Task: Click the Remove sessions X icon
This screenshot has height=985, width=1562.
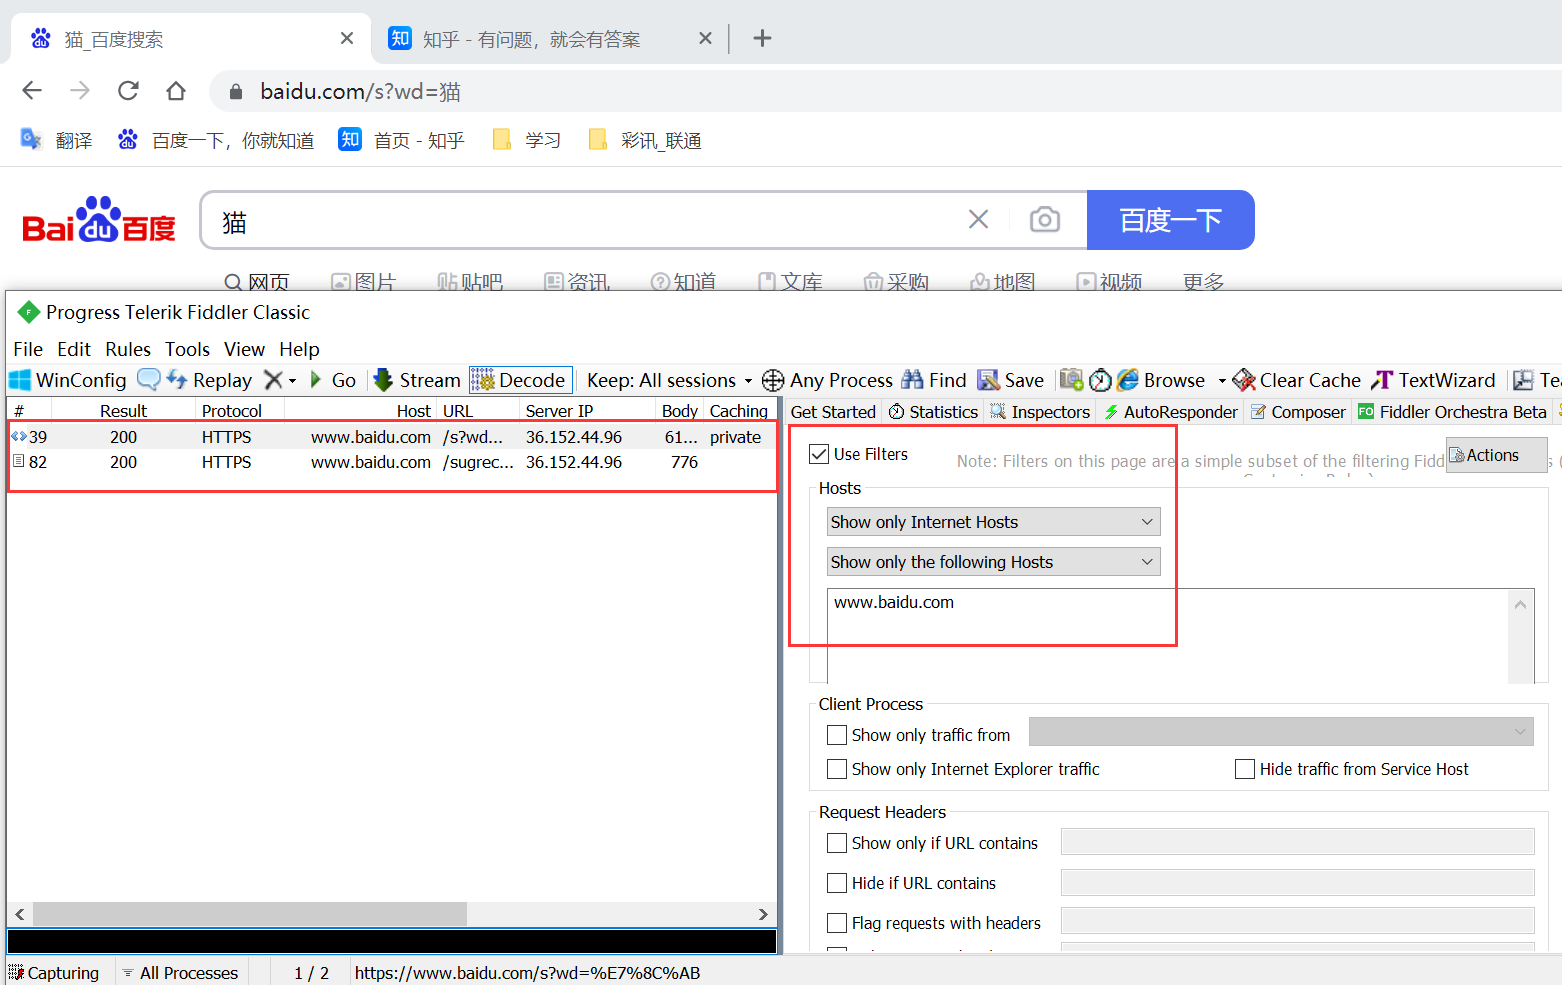Action: (x=273, y=380)
